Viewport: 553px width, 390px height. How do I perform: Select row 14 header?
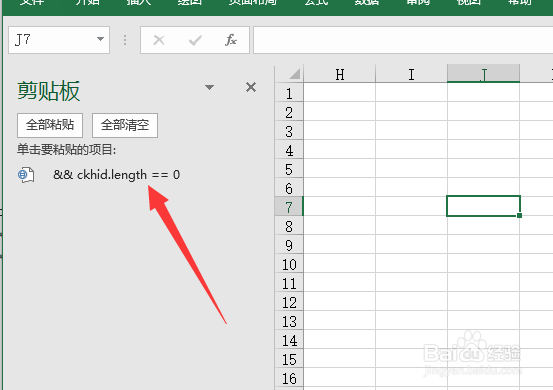289,341
